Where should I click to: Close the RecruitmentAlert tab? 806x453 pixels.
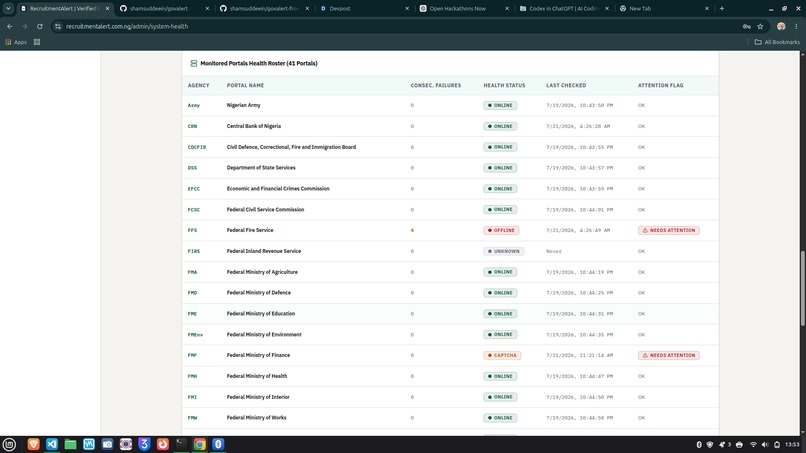coord(107,8)
